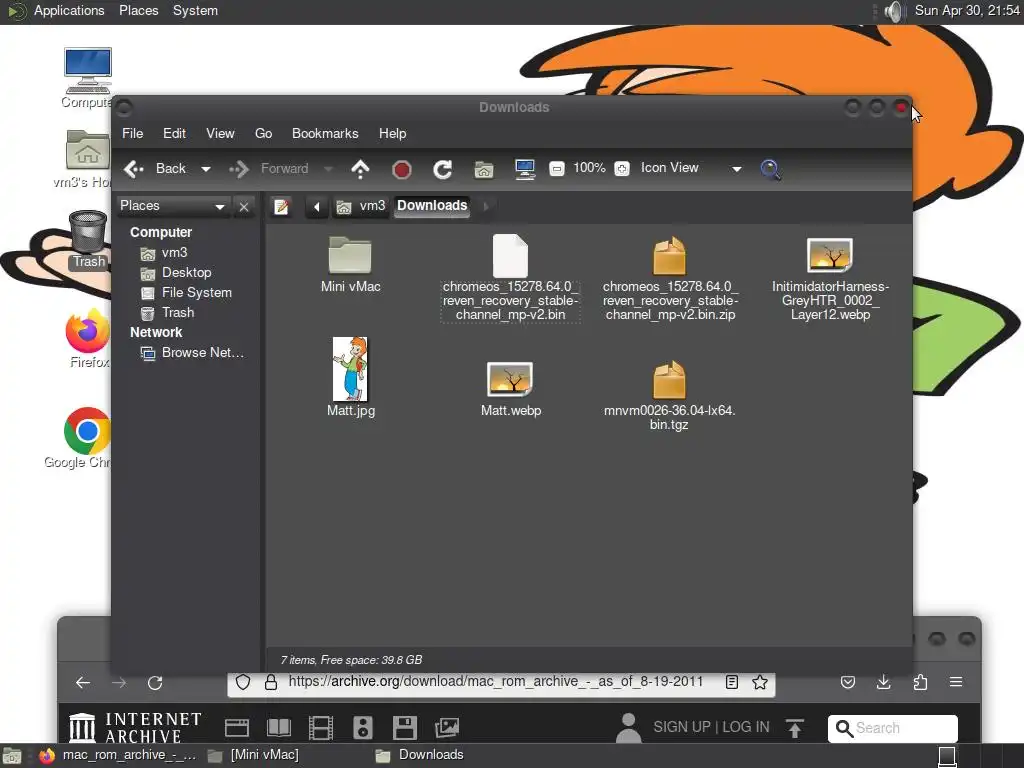
Task: Open the File menu
Action: point(133,133)
